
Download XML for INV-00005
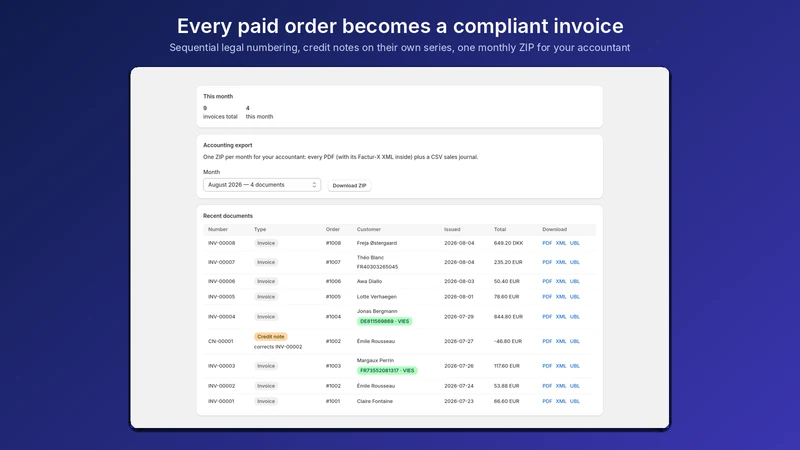[561, 297]
